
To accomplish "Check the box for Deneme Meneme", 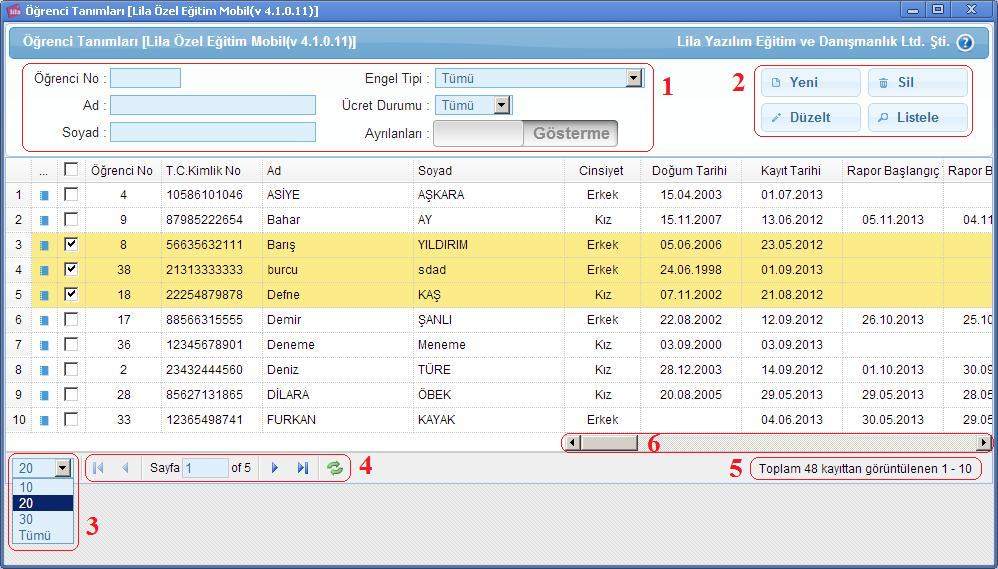I will tap(71, 344).
